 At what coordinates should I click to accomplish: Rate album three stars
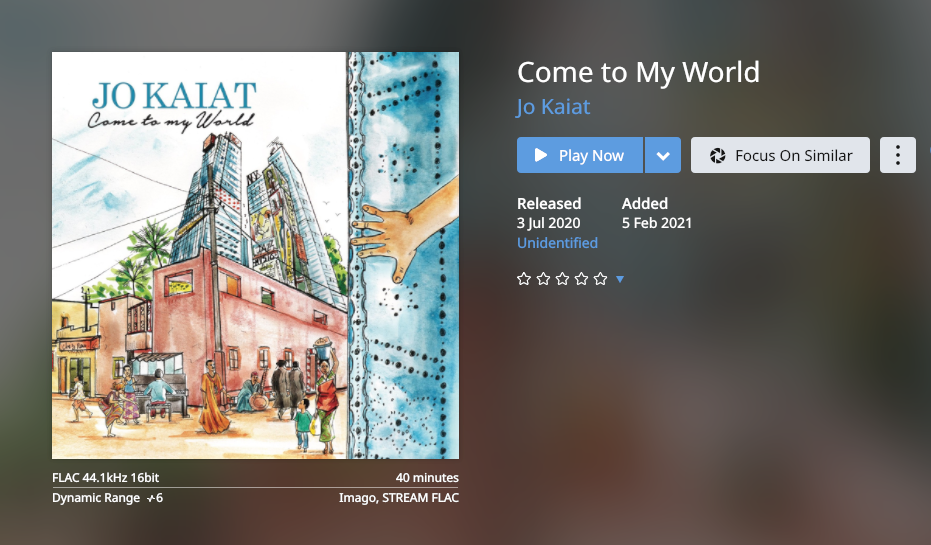(x=562, y=278)
